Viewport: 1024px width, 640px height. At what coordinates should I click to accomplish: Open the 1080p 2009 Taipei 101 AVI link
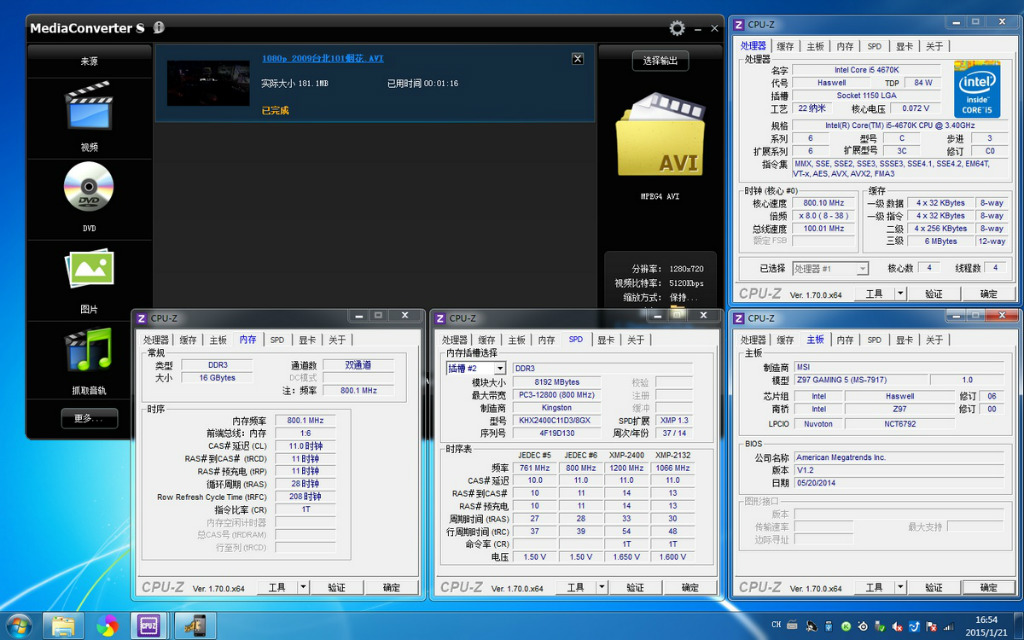click(x=323, y=58)
